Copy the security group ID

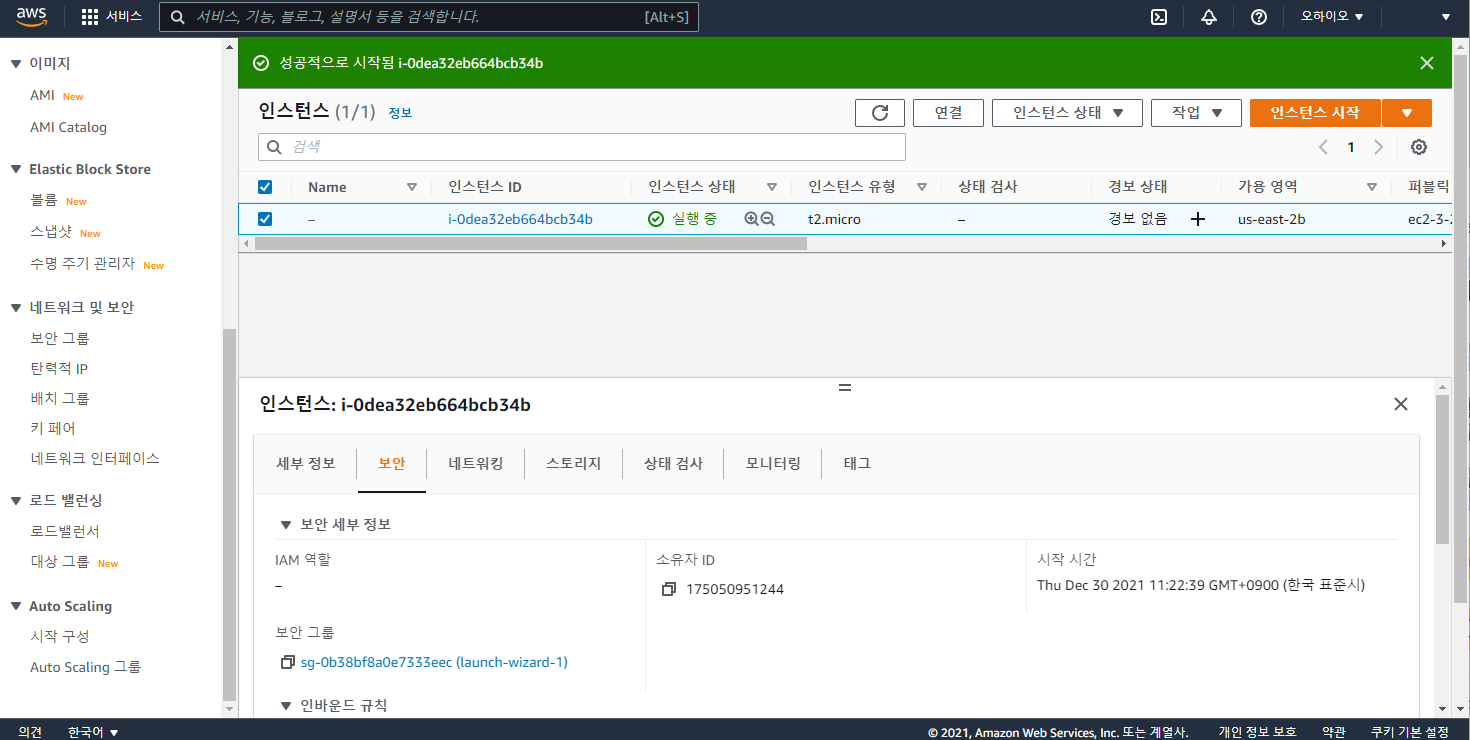click(288, 662)
